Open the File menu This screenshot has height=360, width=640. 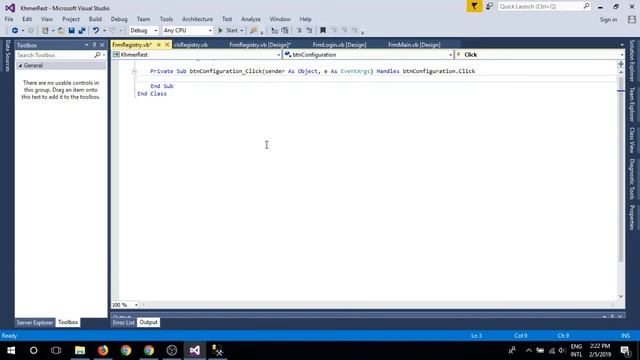[9, 19]
